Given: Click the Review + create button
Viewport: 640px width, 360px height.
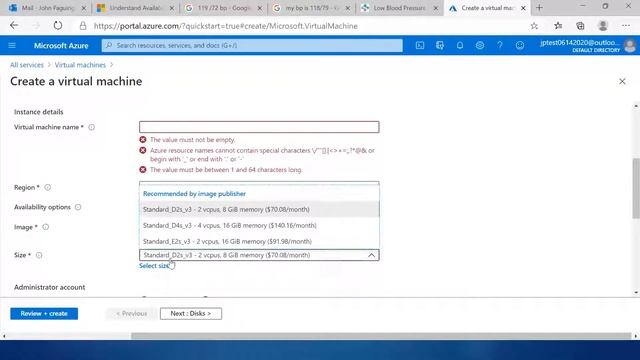Looking at the screenshot, I should click(44, 313).
